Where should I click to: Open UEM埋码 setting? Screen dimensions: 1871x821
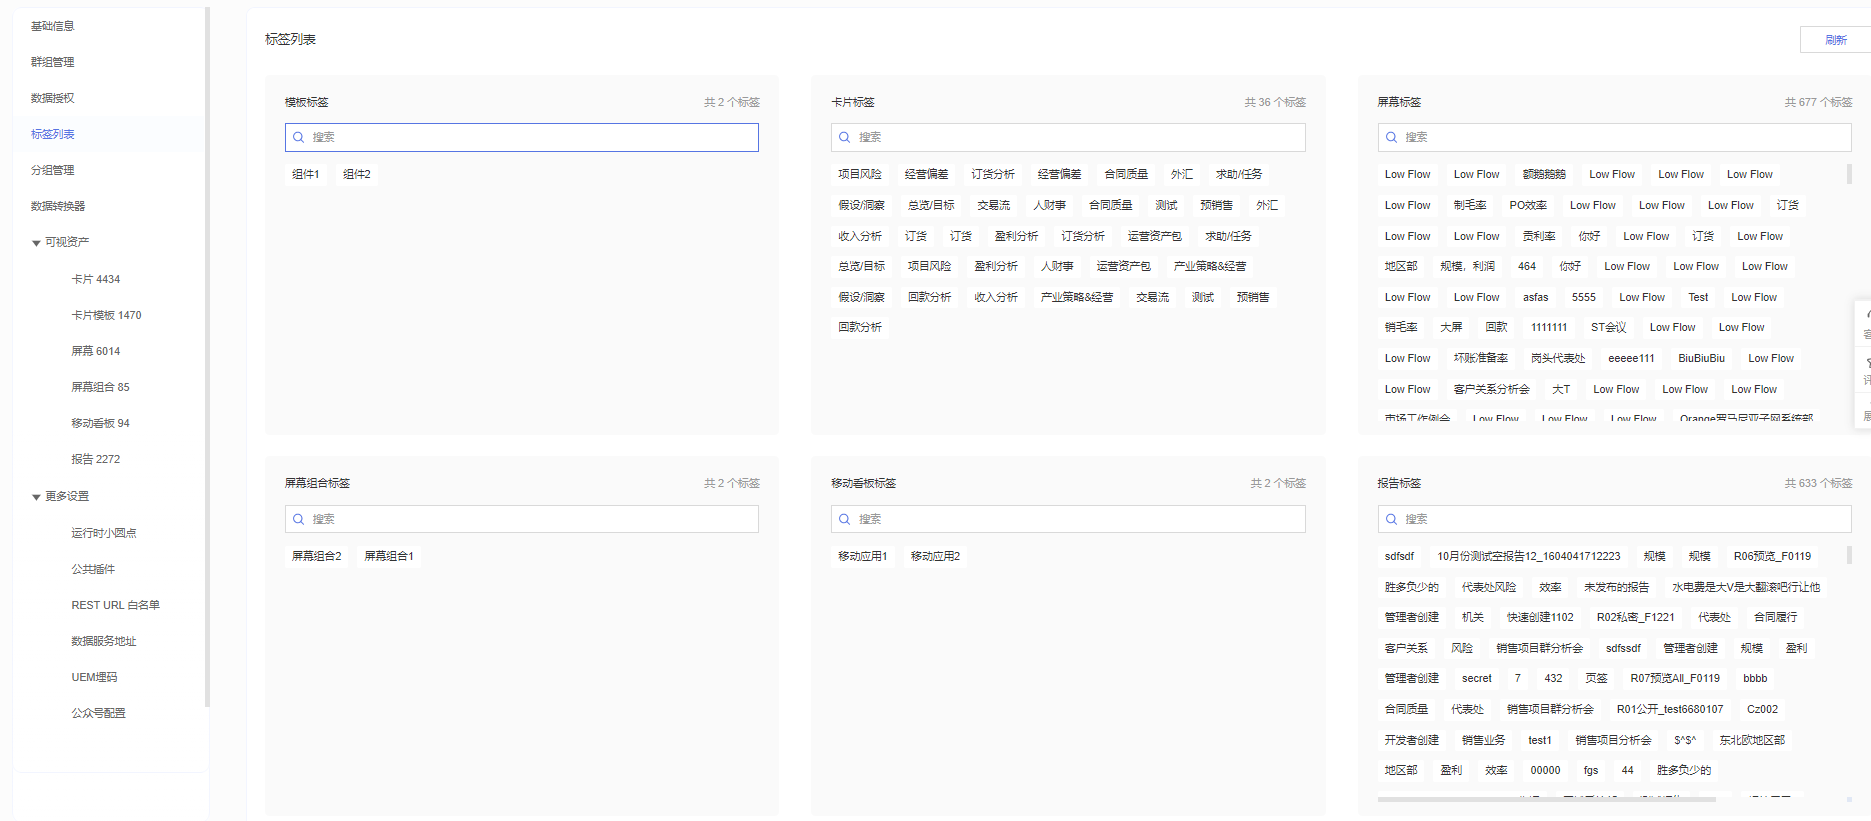pyautogui.click(x=94, y=677)
